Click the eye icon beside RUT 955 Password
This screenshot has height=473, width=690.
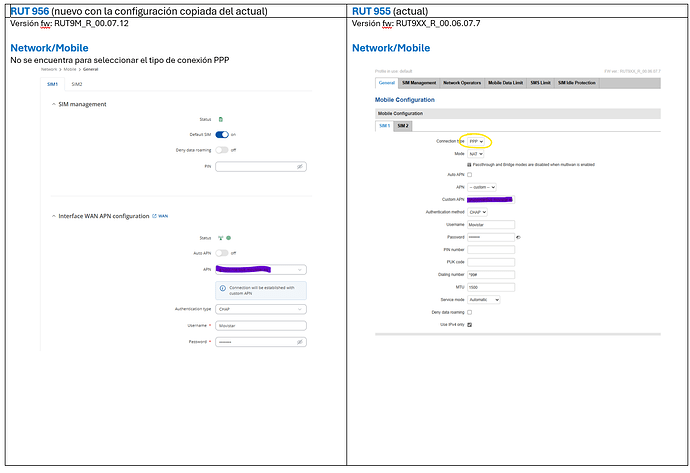click(518, 237)
